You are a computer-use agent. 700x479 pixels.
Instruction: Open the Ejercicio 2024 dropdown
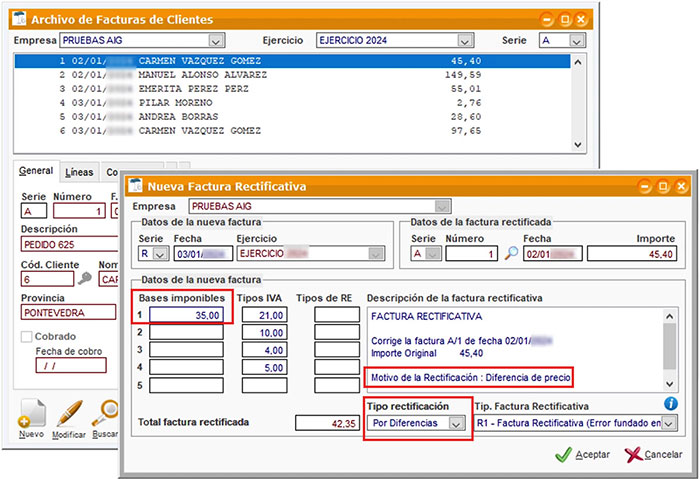465,41
